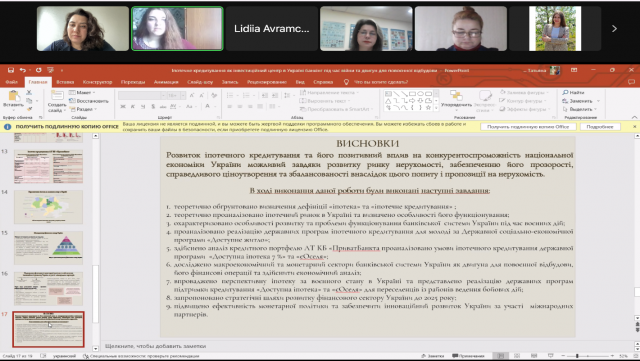The height and width of the screenshot is (361, 640).
Task: Select slide 14 map thumbnail
Action: tap(48, 207)
